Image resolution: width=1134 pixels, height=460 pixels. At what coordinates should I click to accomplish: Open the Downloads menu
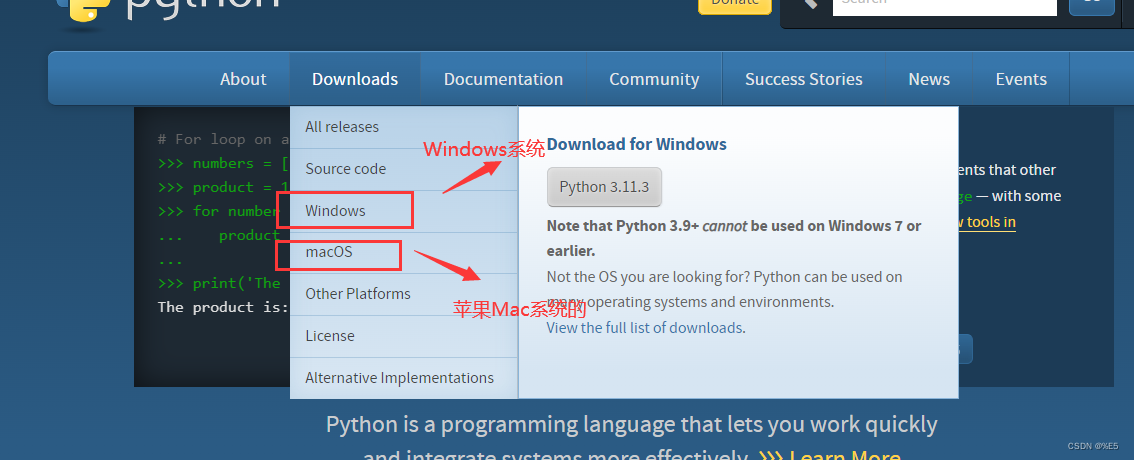tap(355, 79)
